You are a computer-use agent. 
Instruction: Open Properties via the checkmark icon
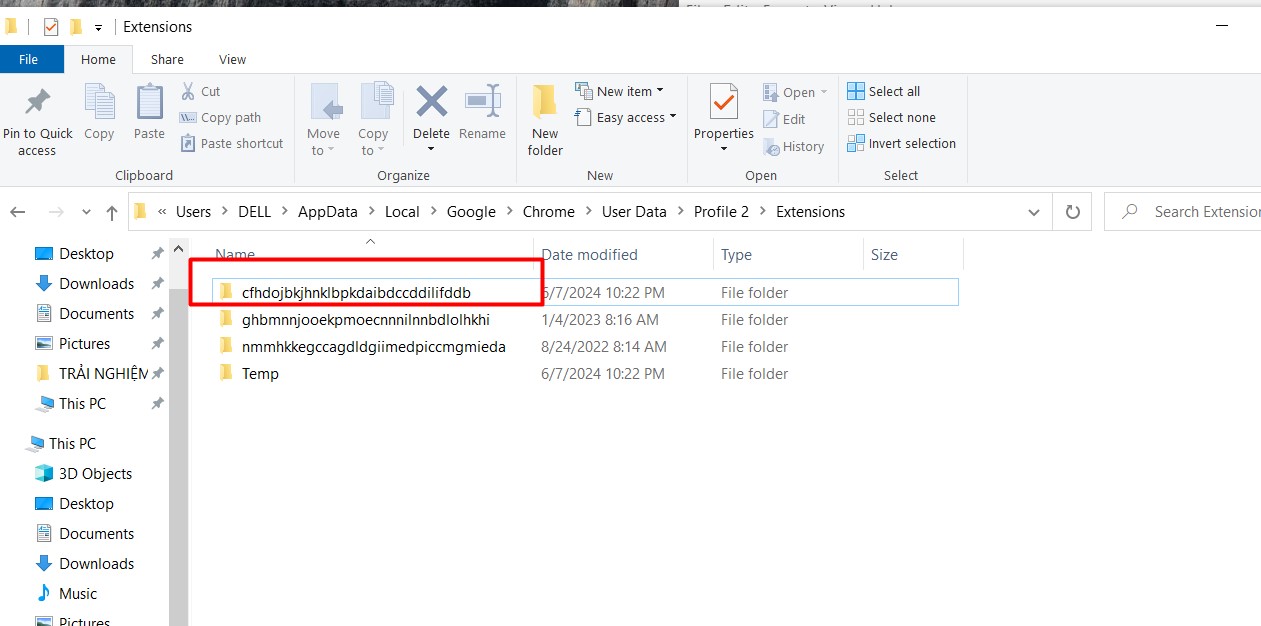(x=723, y=103)
